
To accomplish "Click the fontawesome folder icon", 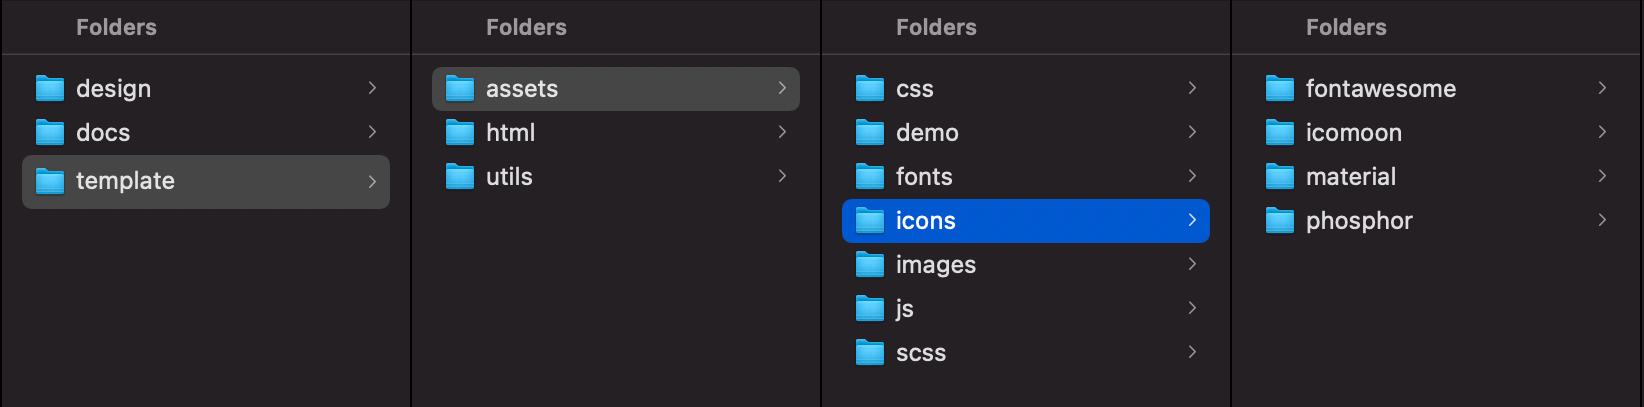I will [1280, 89].
